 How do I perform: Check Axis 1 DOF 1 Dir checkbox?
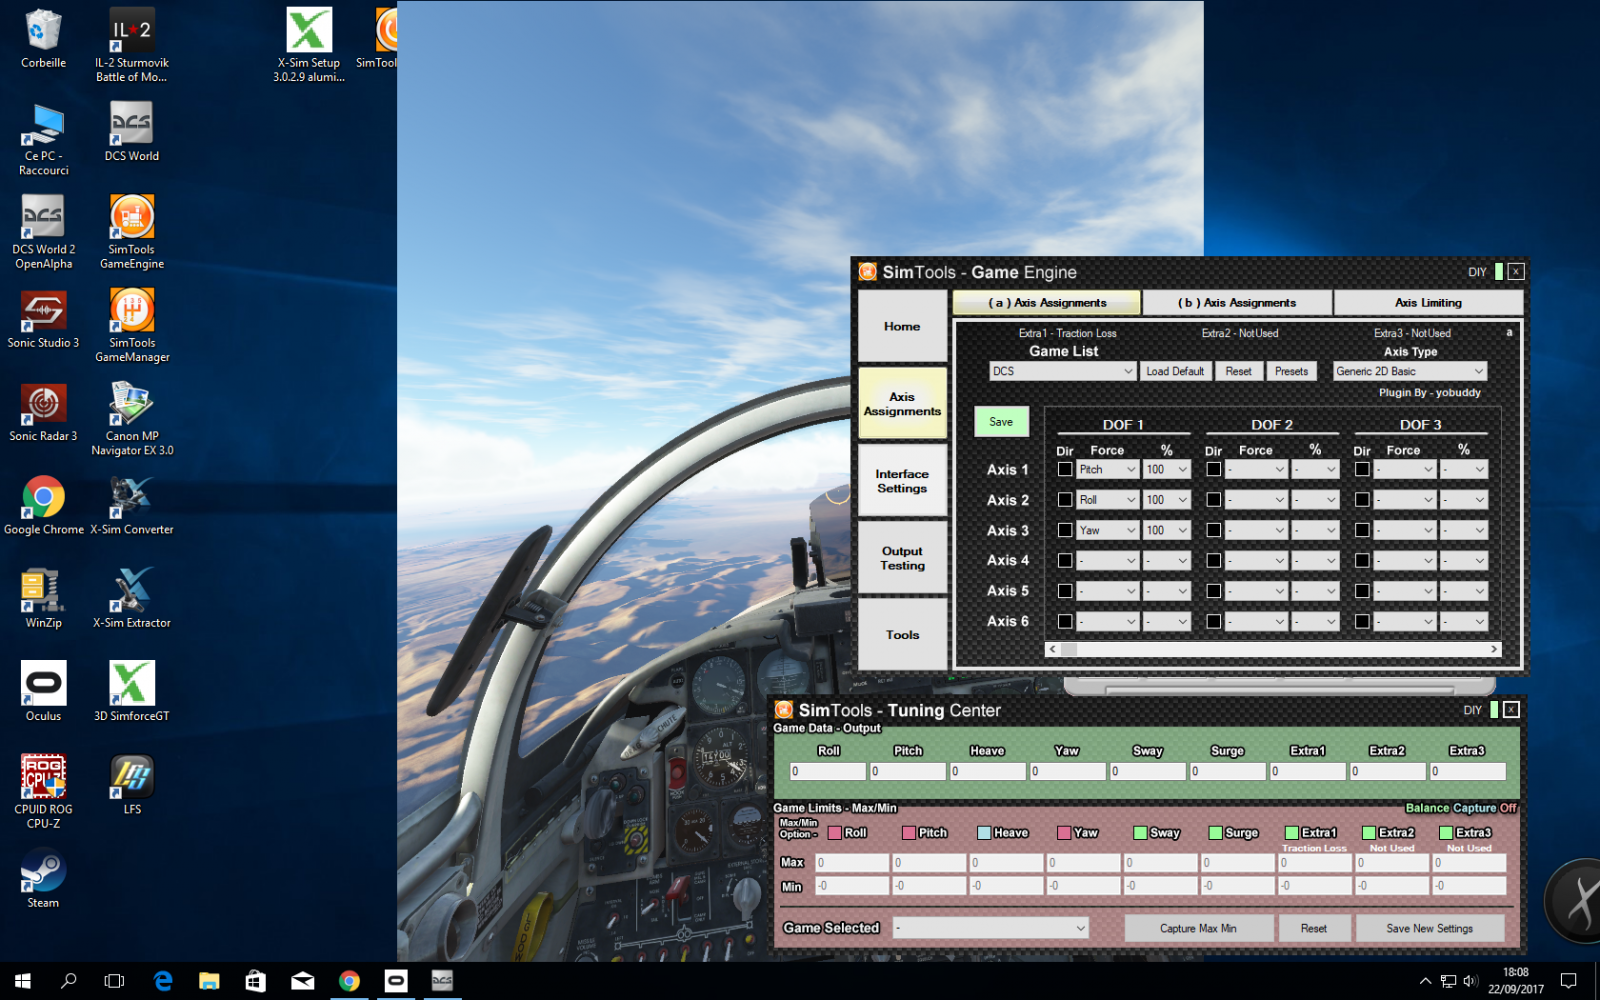pos(1065,469)
